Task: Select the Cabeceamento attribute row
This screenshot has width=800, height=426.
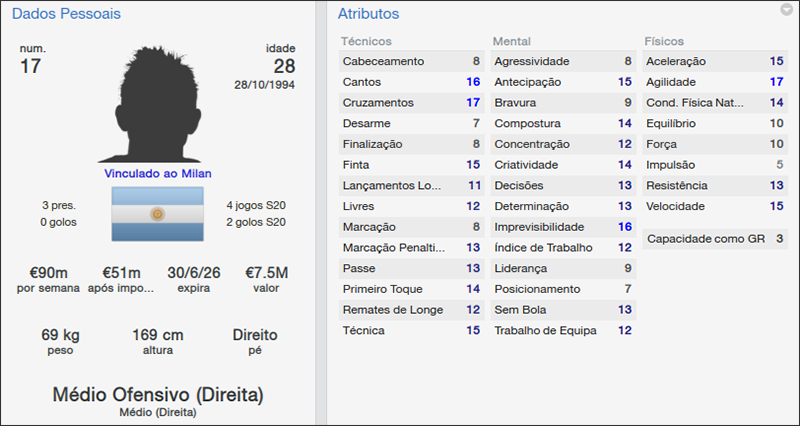Action: (411, 61)
